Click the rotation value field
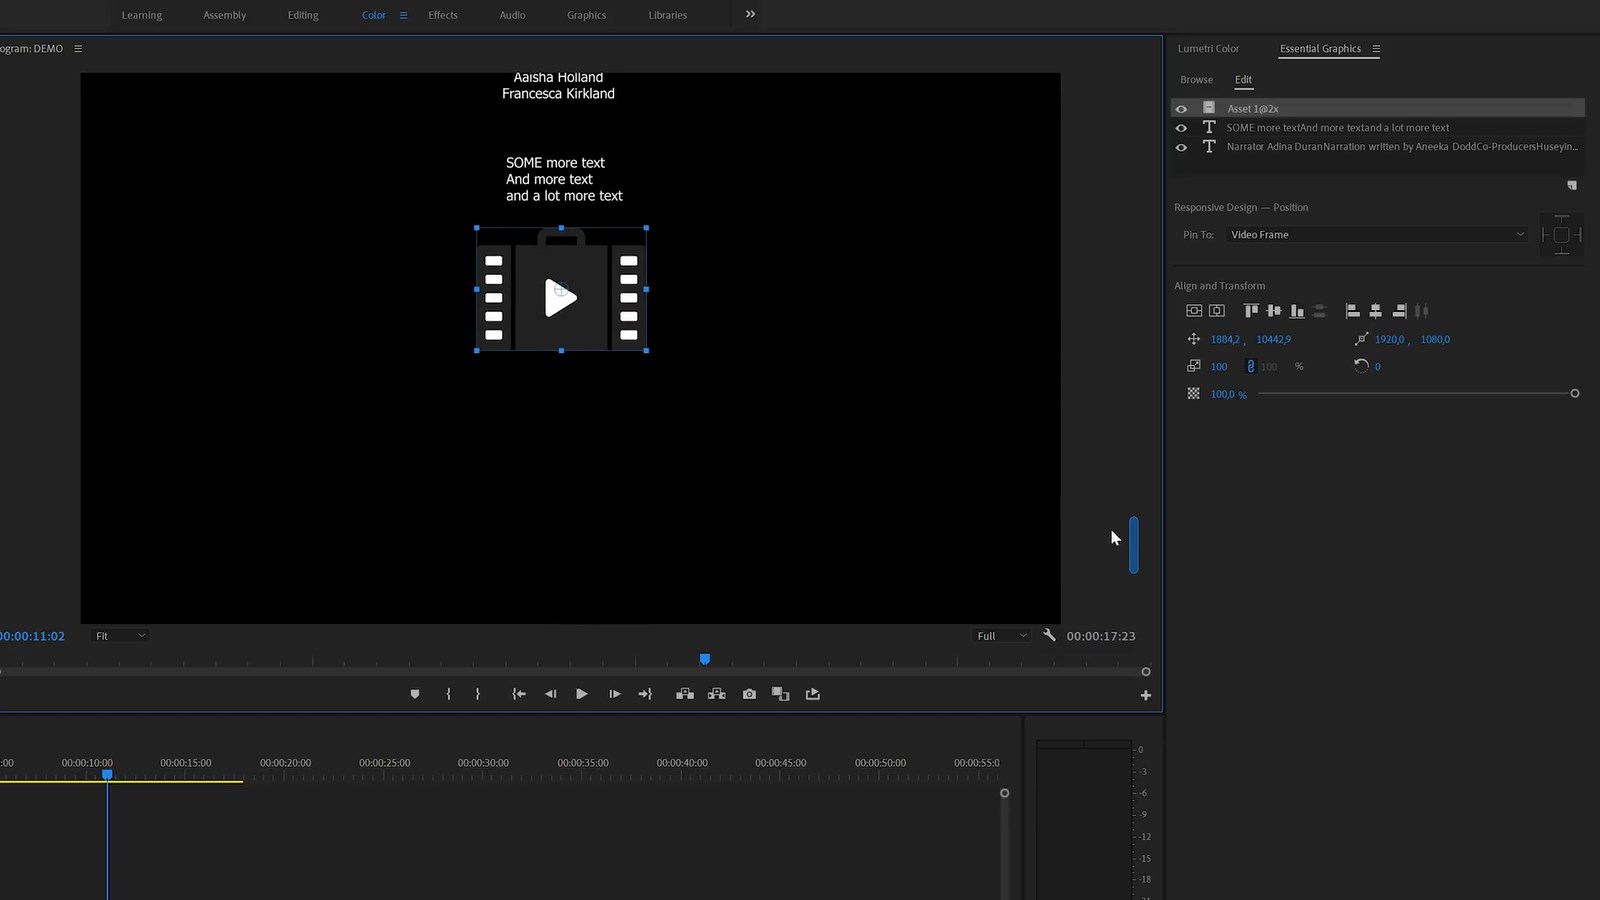The height and width of the screenshot is (900, 1600). tap(1377, 367)
